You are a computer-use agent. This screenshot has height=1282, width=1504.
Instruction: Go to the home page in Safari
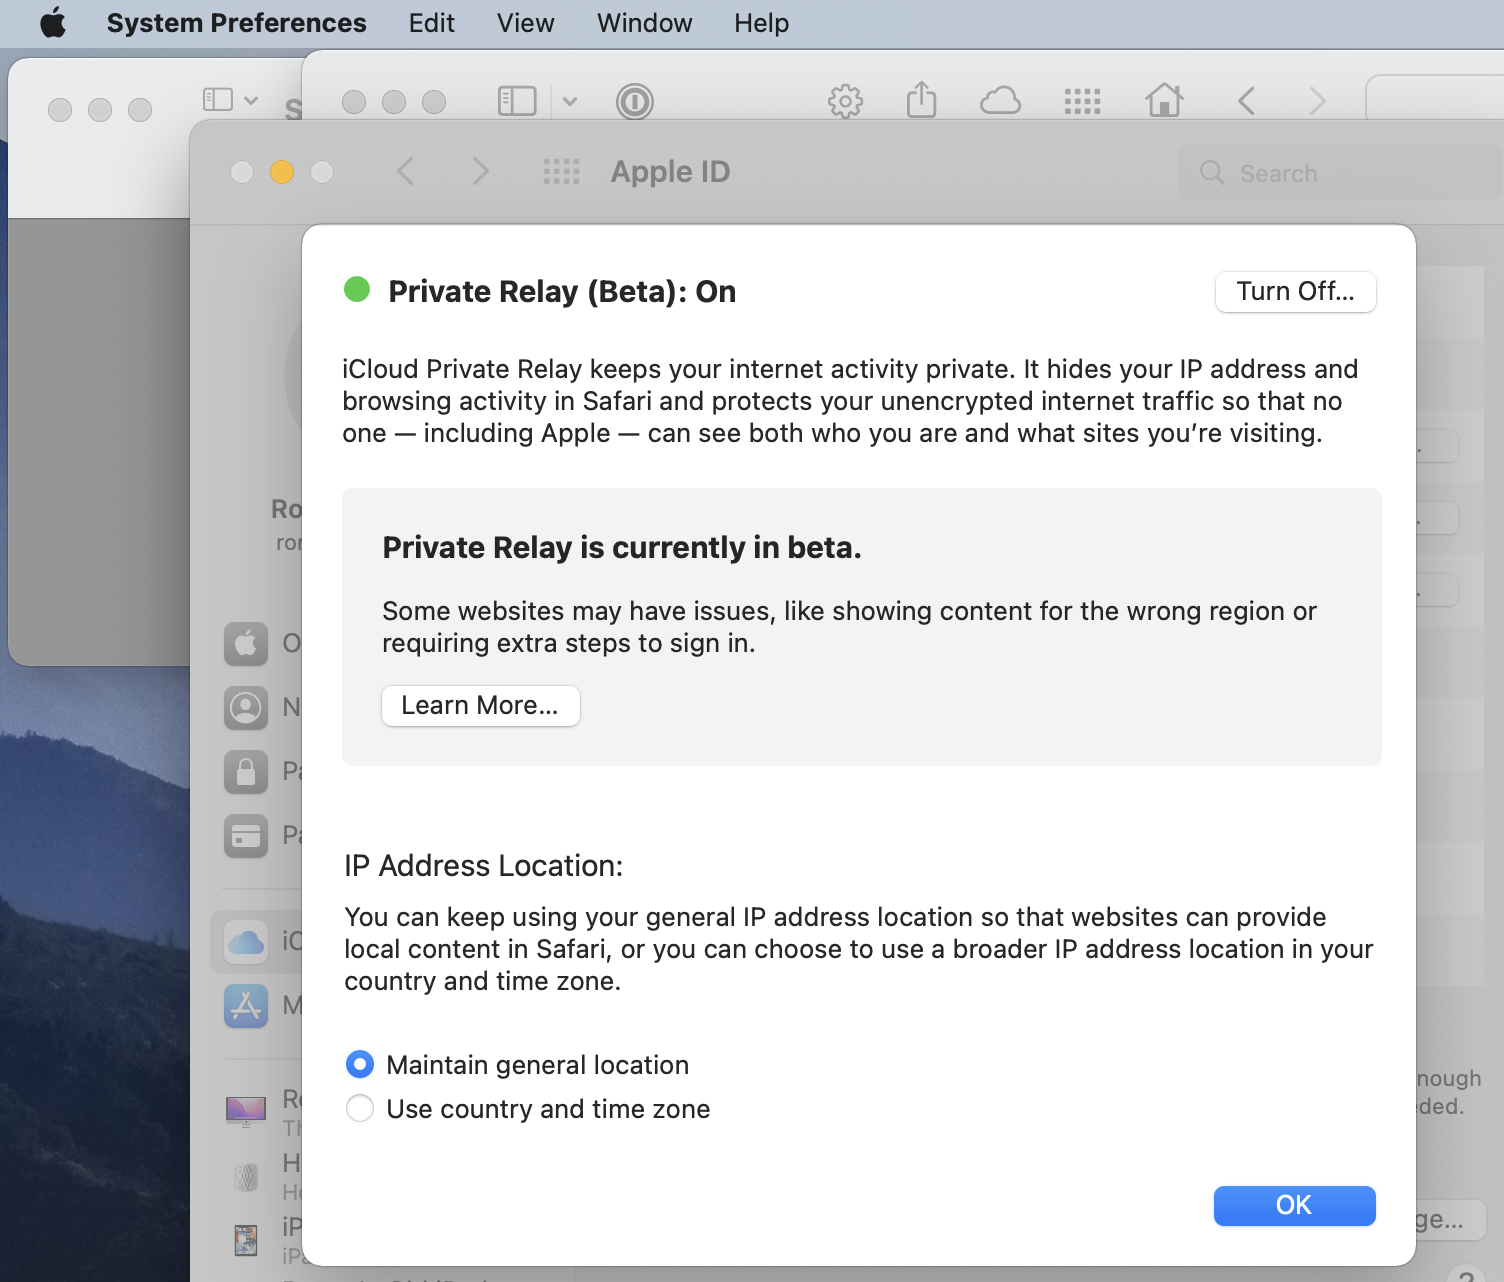pyautogui.click(x=1165, y=100)
